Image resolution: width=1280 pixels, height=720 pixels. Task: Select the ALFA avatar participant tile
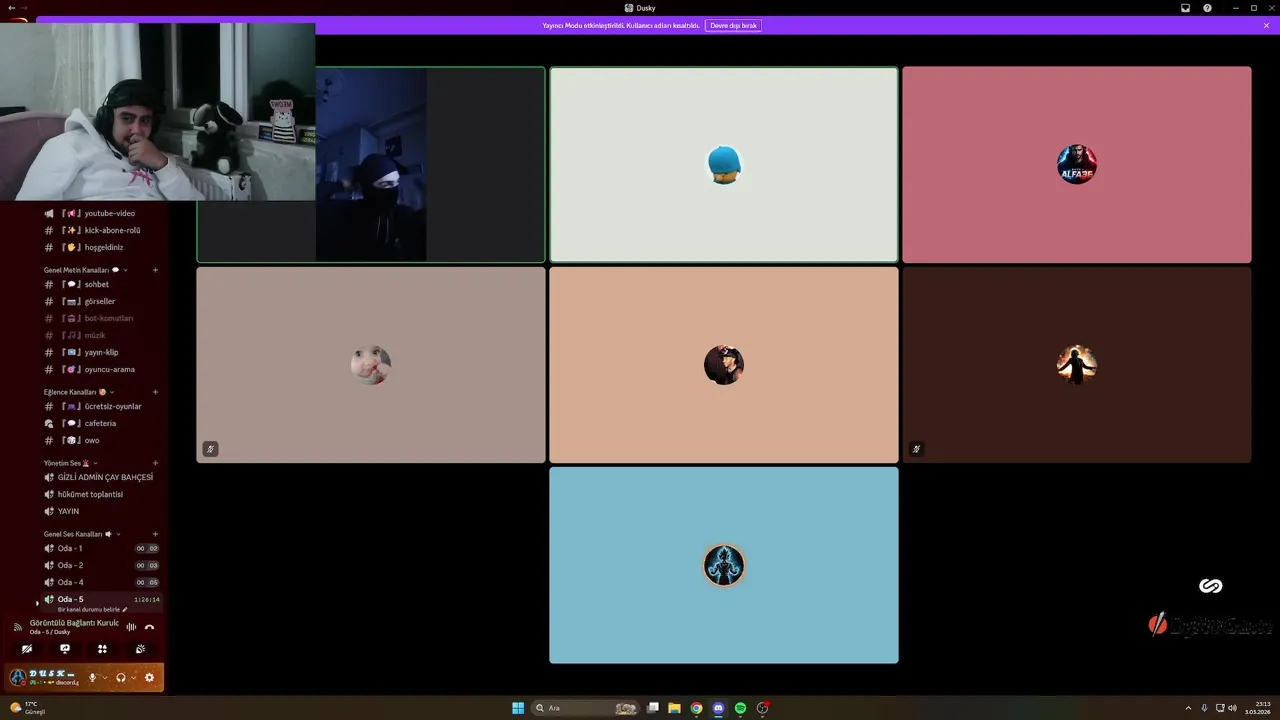coord(1077,165)
